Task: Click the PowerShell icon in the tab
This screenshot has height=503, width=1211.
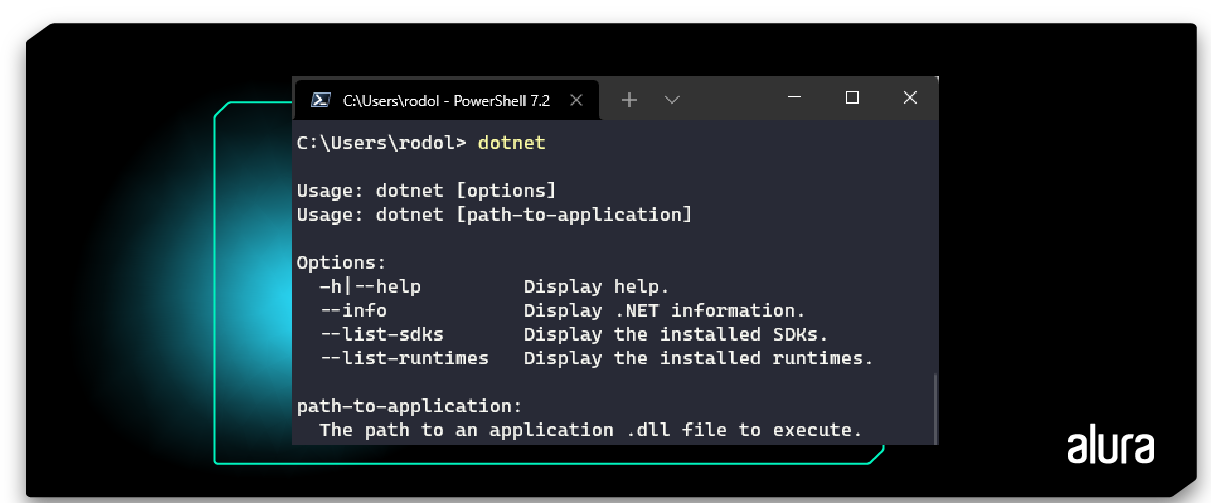Action: click(321, 99)
